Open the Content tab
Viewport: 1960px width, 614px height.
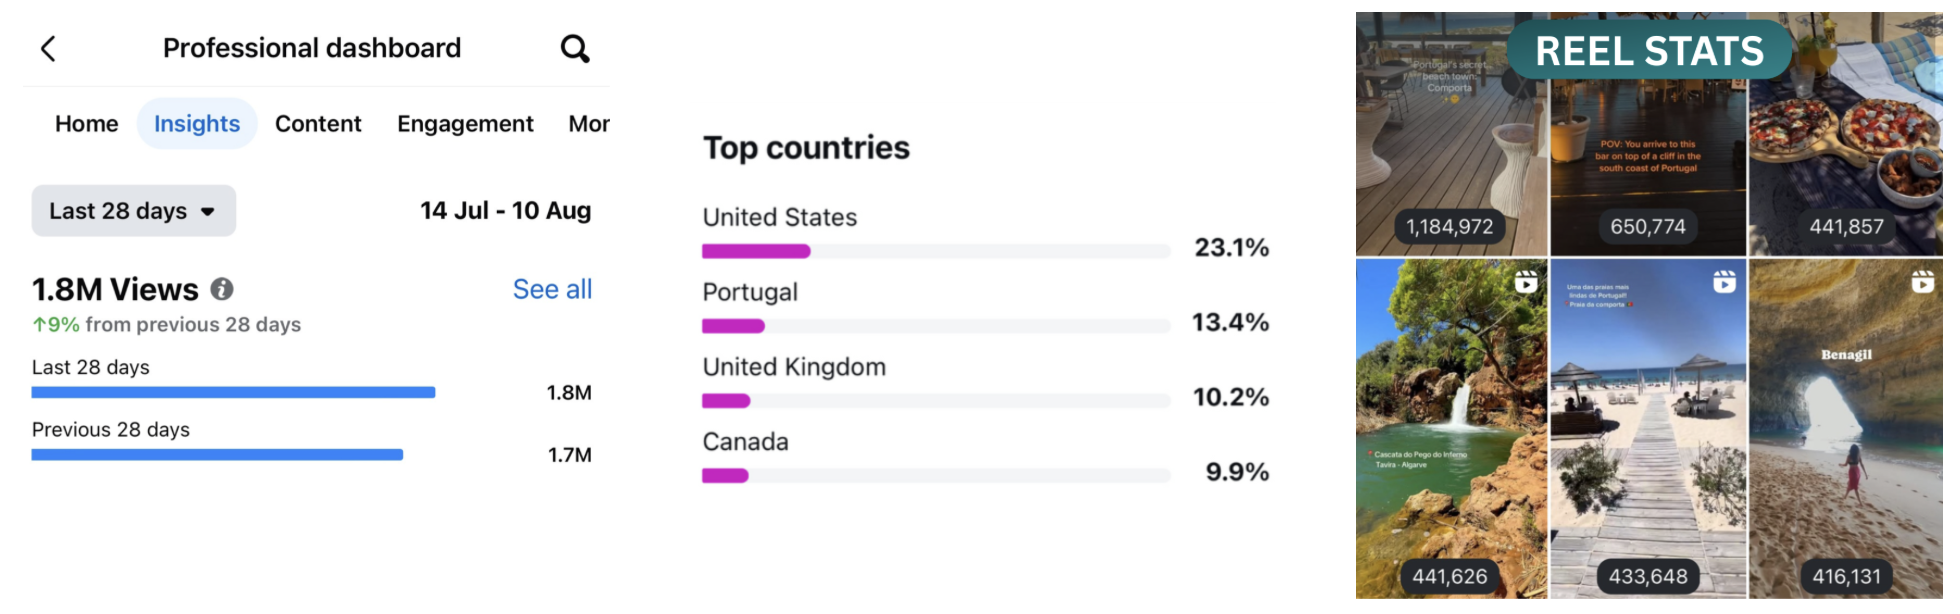coord(318,124)
